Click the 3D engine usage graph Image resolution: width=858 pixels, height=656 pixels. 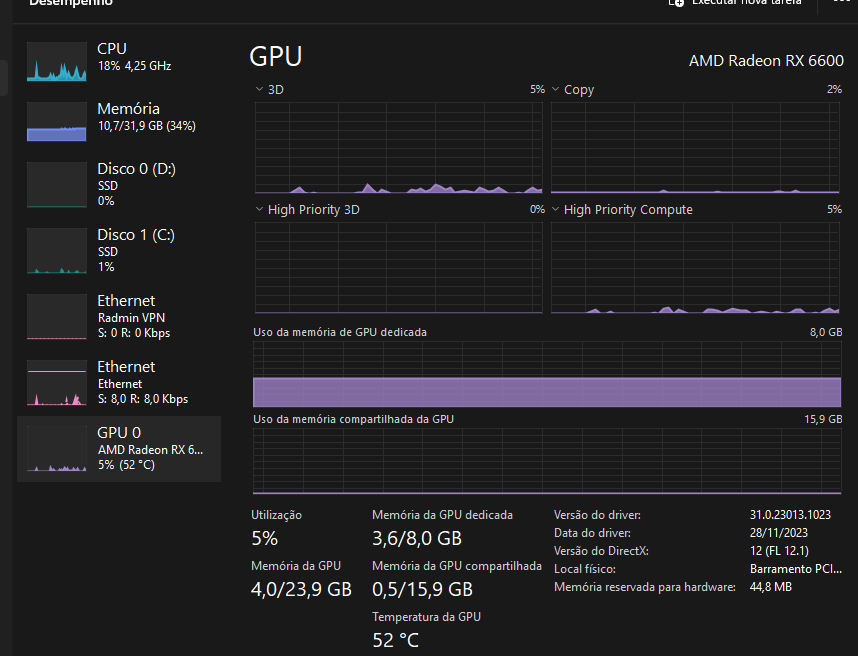[398, 148]
